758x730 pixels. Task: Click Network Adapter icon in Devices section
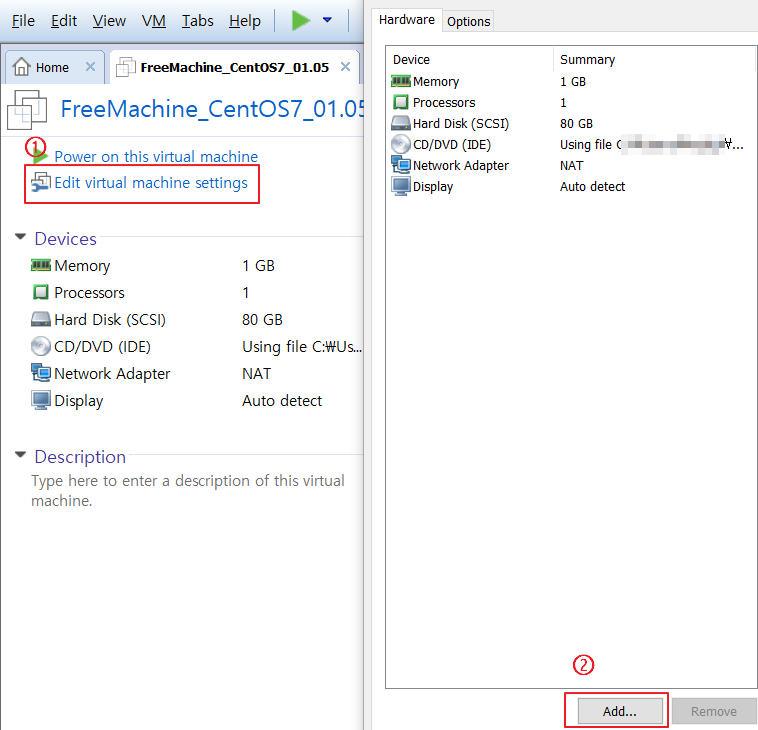coord(41,373)
